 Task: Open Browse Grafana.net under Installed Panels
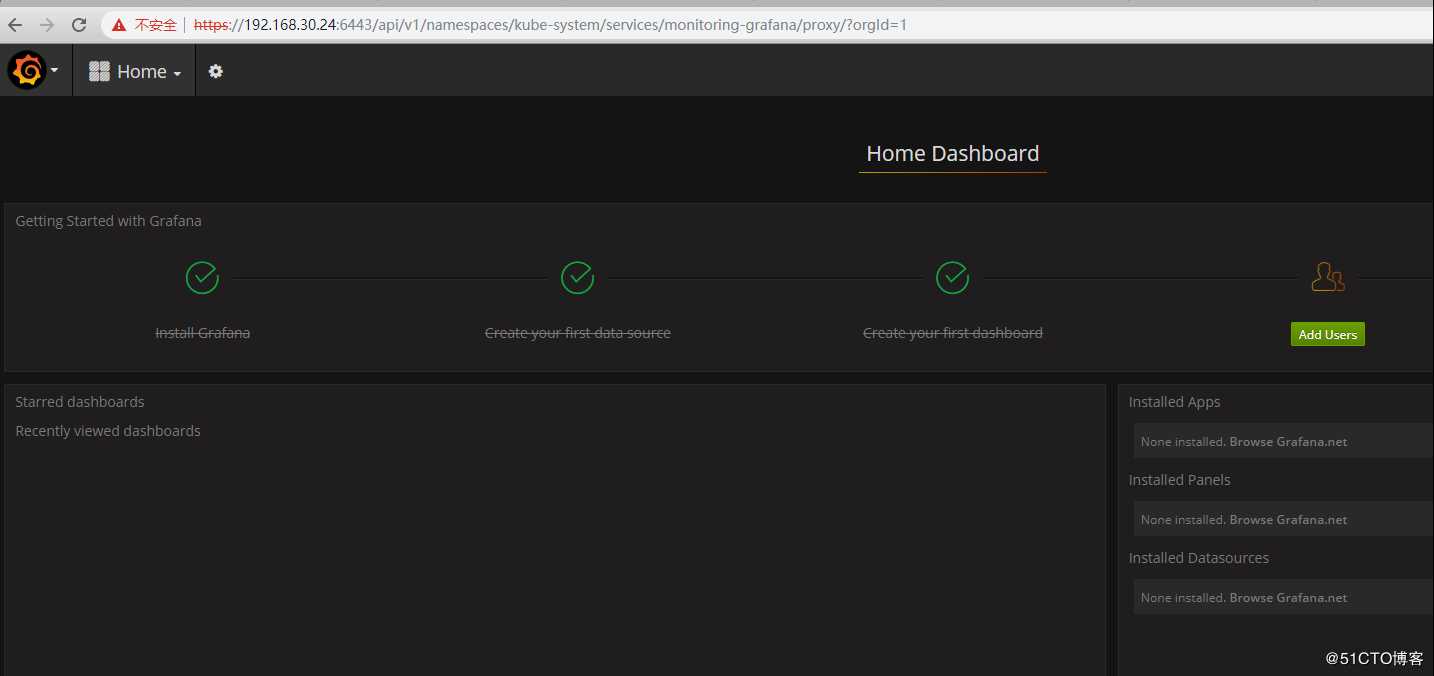click(x=1288, y=519)
